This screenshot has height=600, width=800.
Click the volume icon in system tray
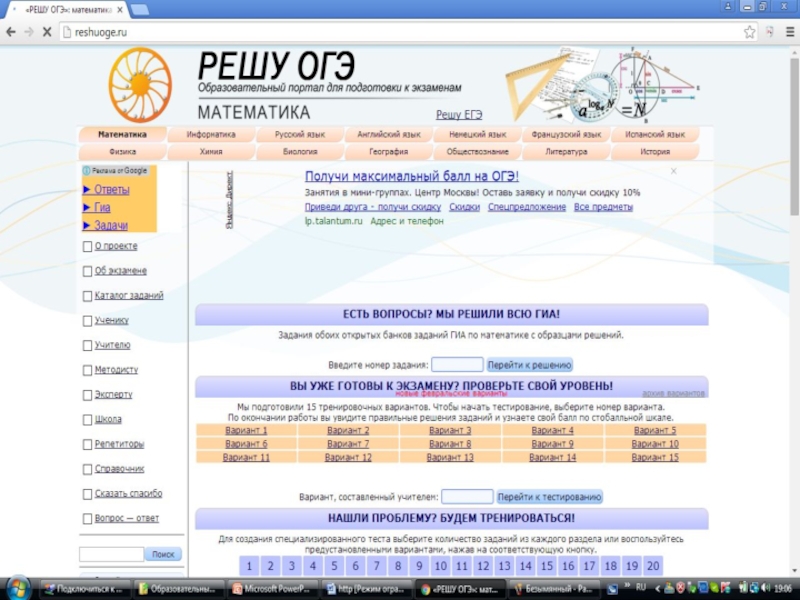[765, 588]
